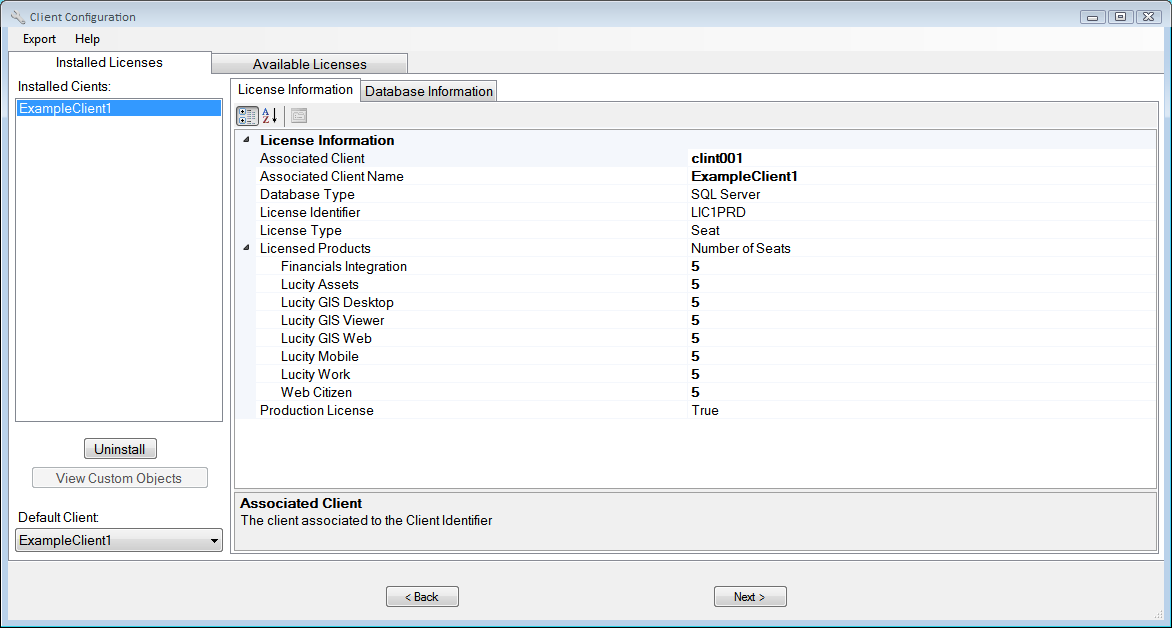1172x628 pixels.
Task: Switch property grid to Categorized view
Action: coord(247,116)
